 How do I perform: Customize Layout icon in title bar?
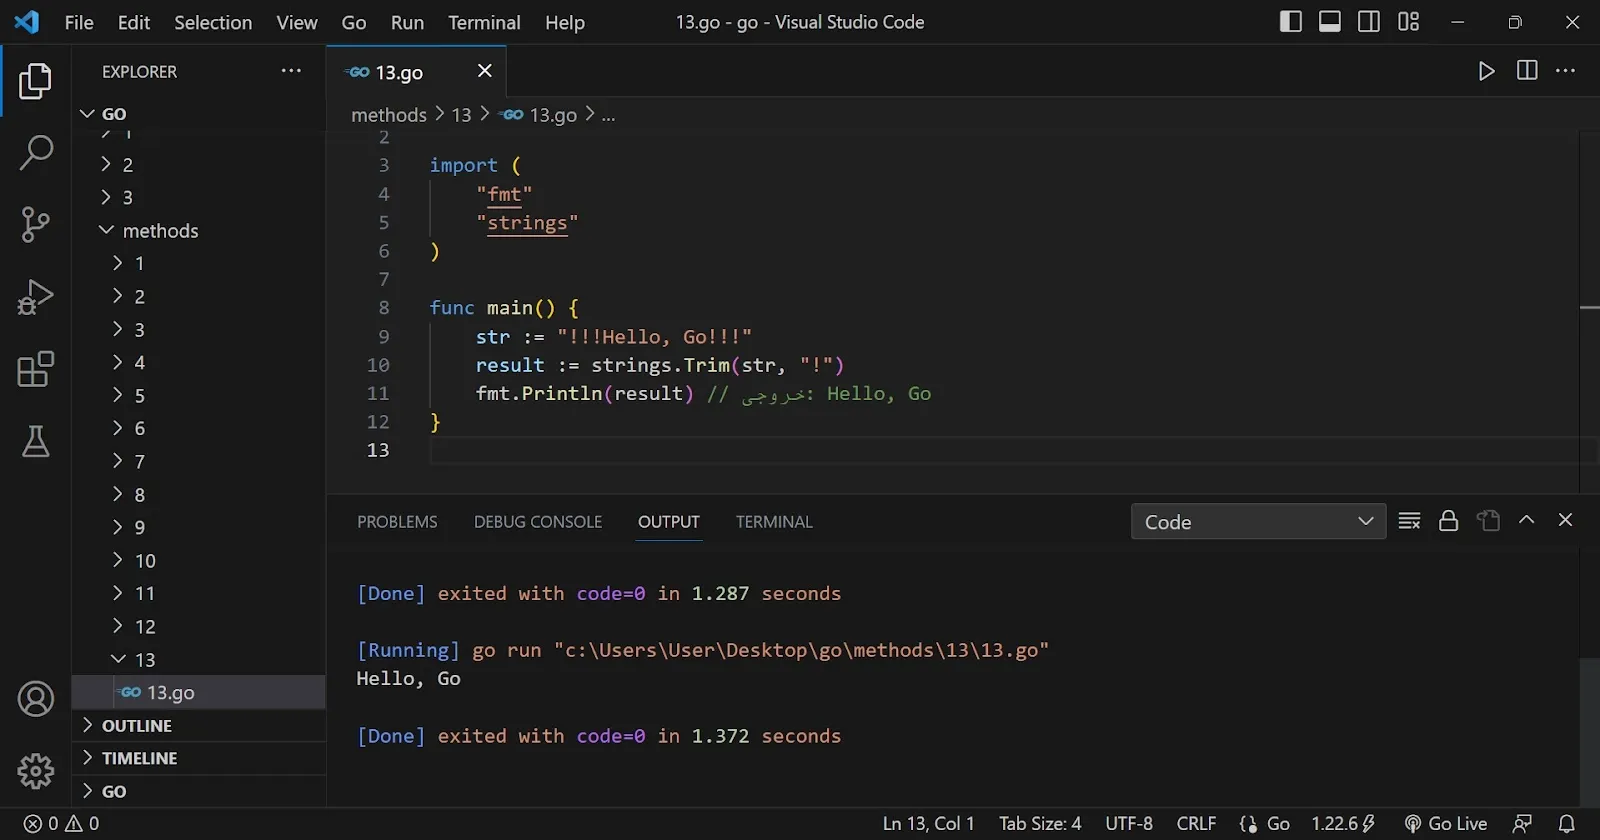[1409, 22]
